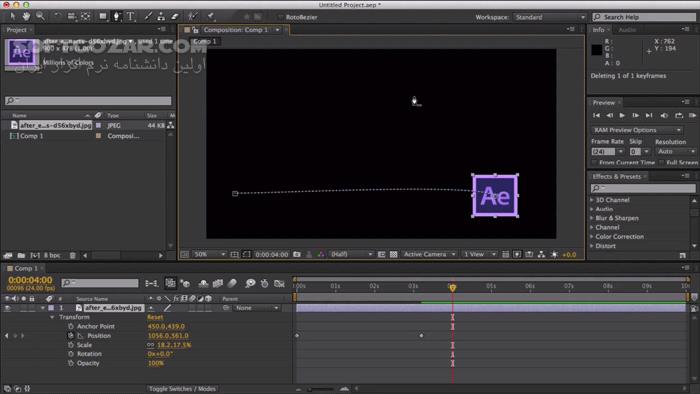Select the Hand tool
This screenshot has height=394, width=700.
pos(26,17)
